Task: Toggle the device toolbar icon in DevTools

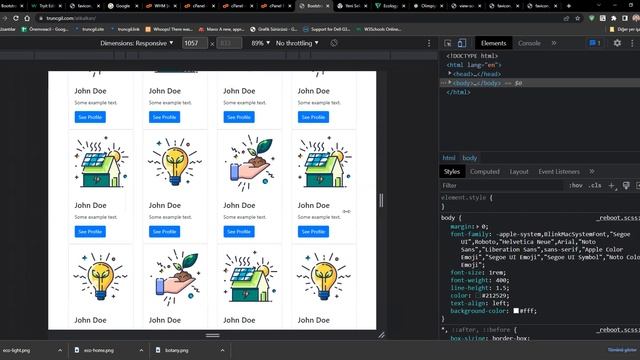Action: [462, 43]
